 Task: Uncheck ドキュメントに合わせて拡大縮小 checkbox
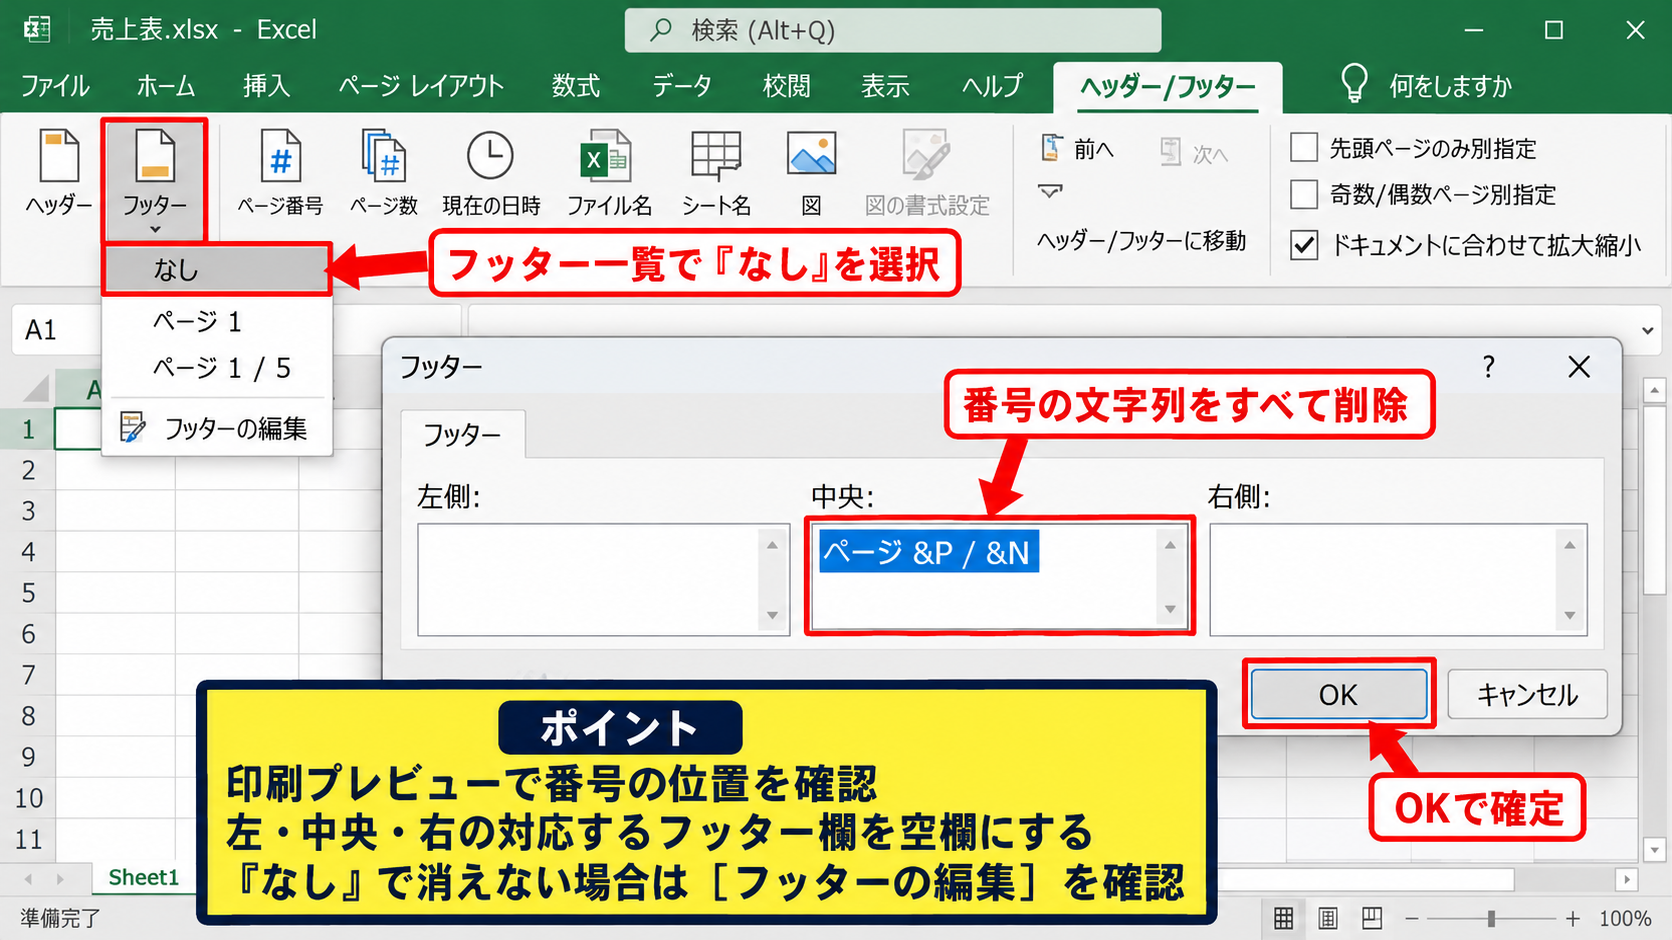[x=1304, y=245]
